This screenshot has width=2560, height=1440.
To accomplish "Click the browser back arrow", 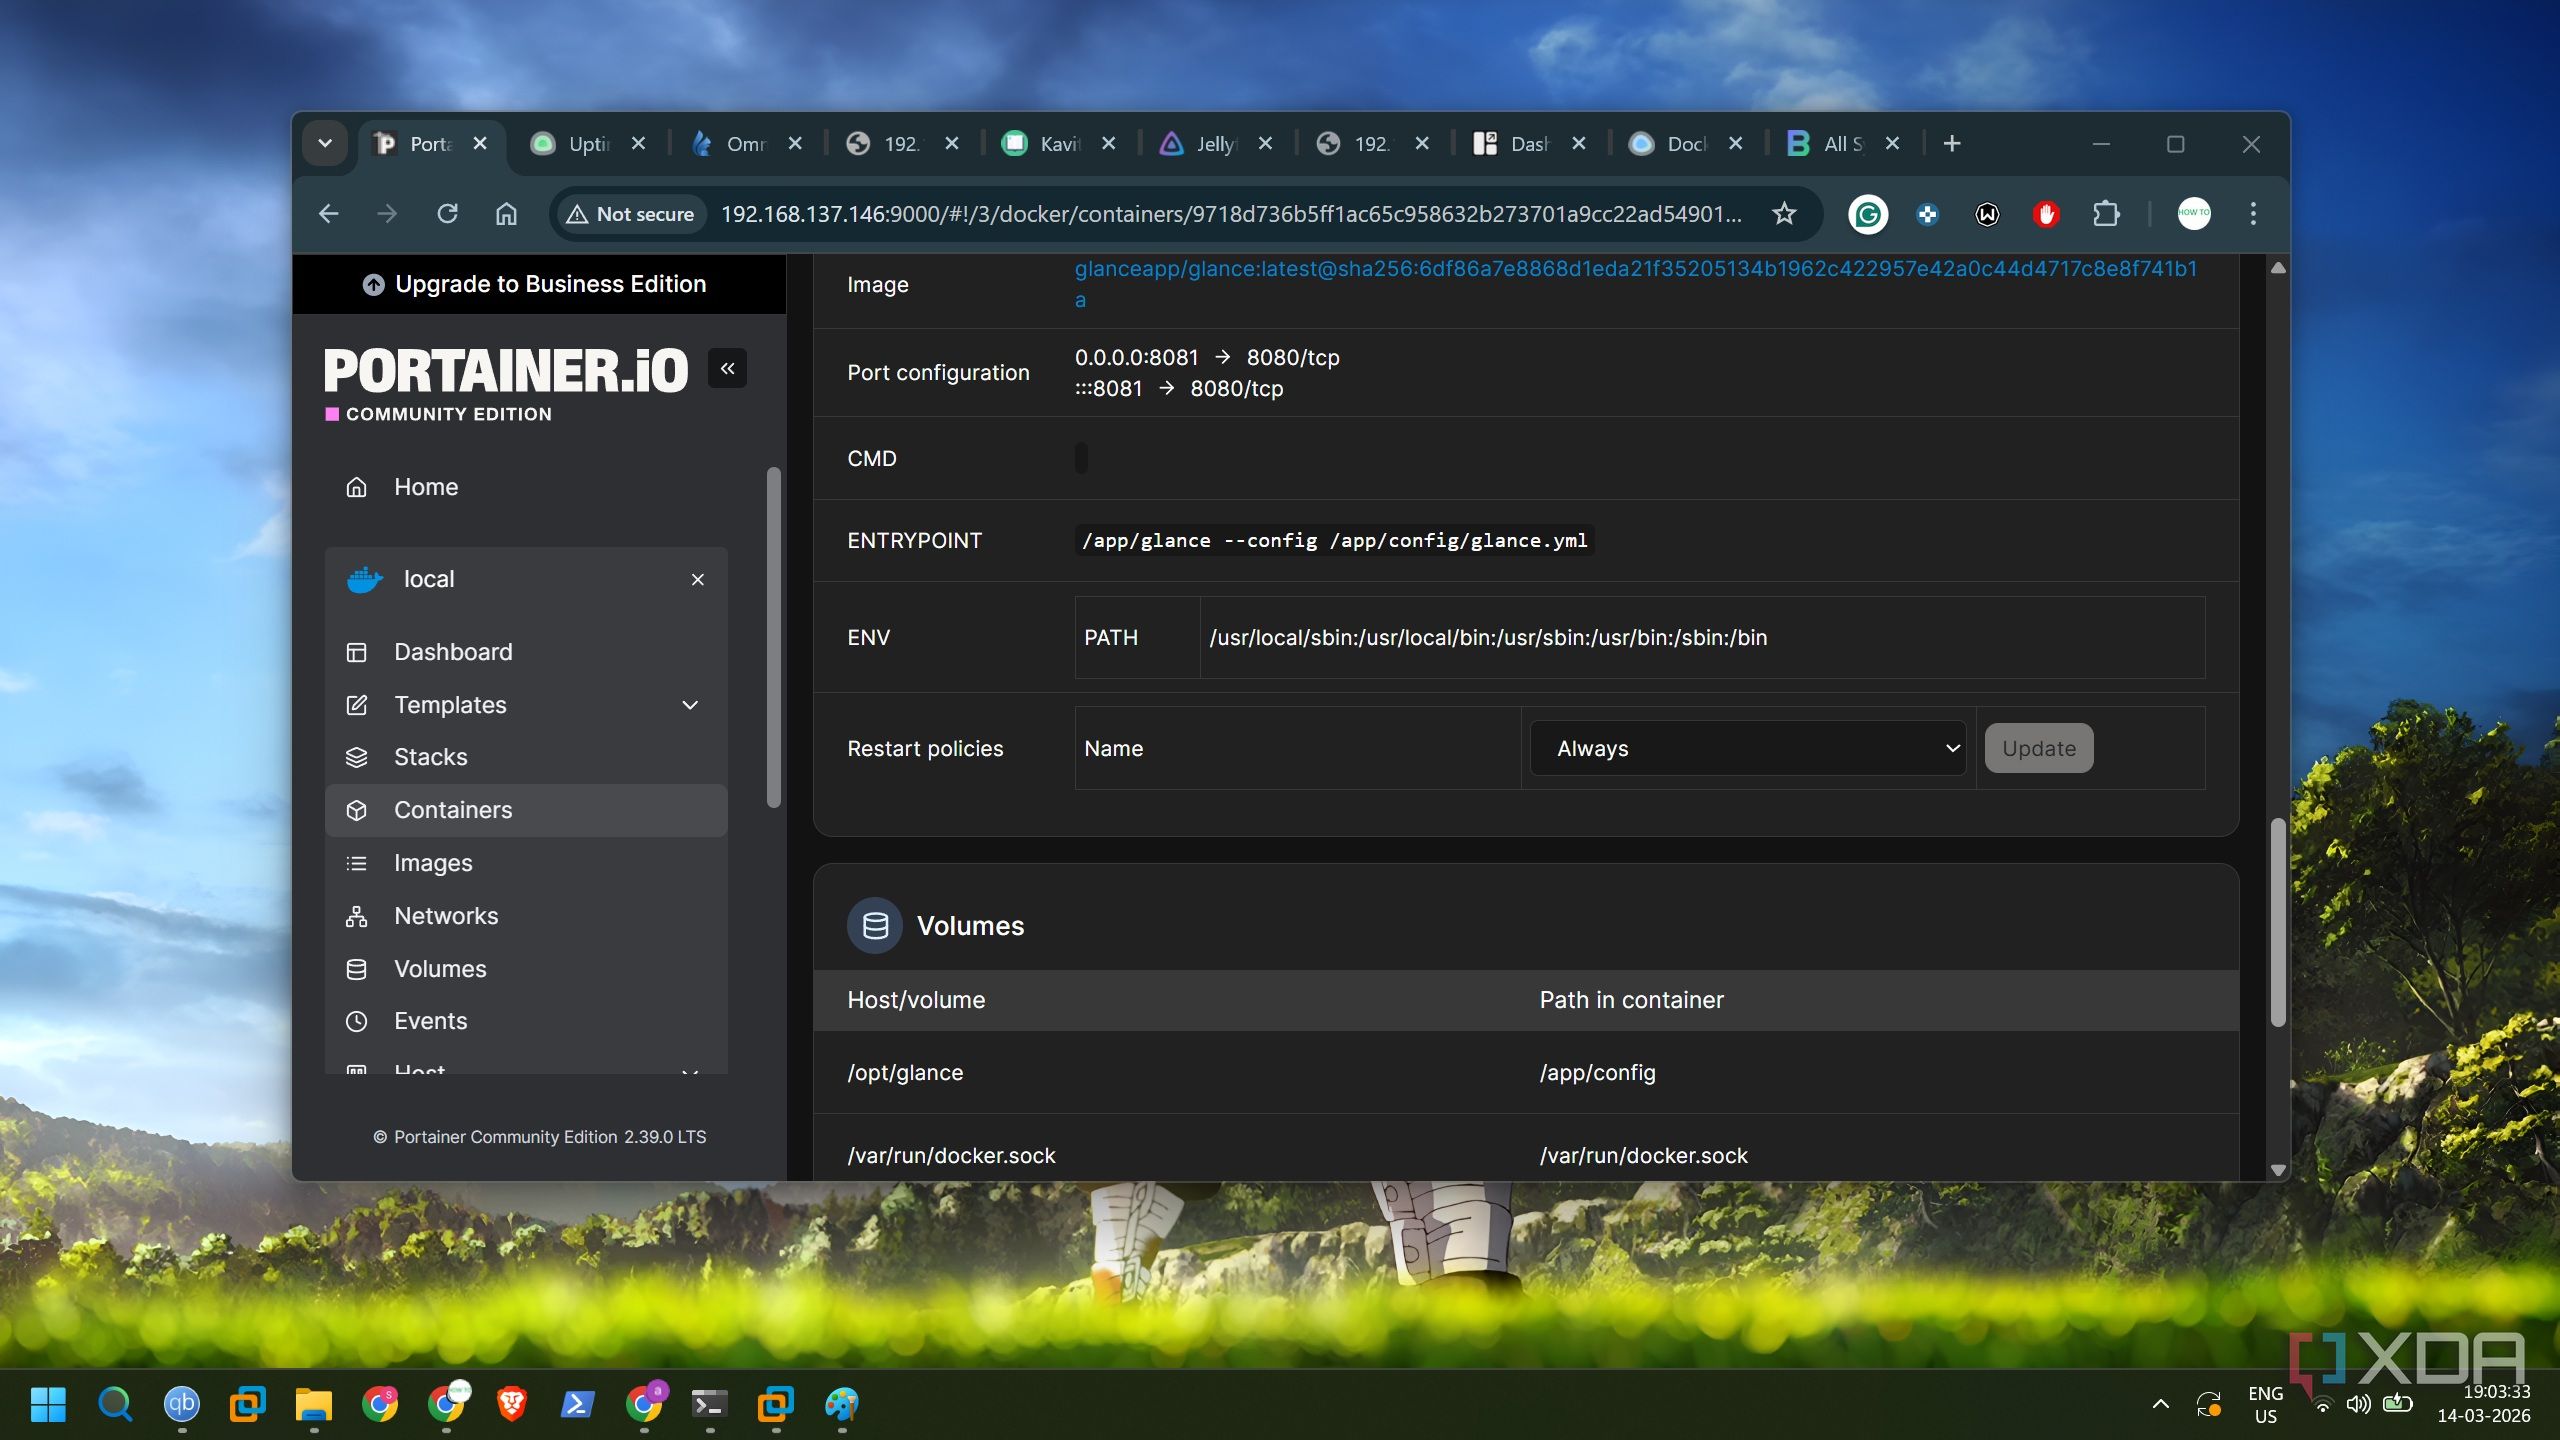I will coord(328,214).
